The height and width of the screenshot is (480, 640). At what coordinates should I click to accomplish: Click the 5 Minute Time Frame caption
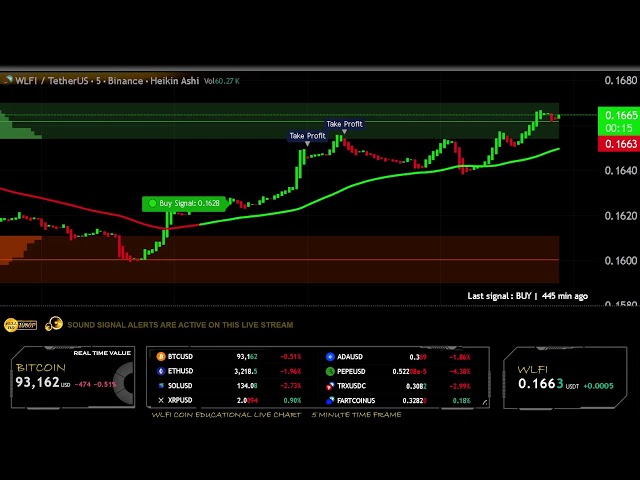356,415
